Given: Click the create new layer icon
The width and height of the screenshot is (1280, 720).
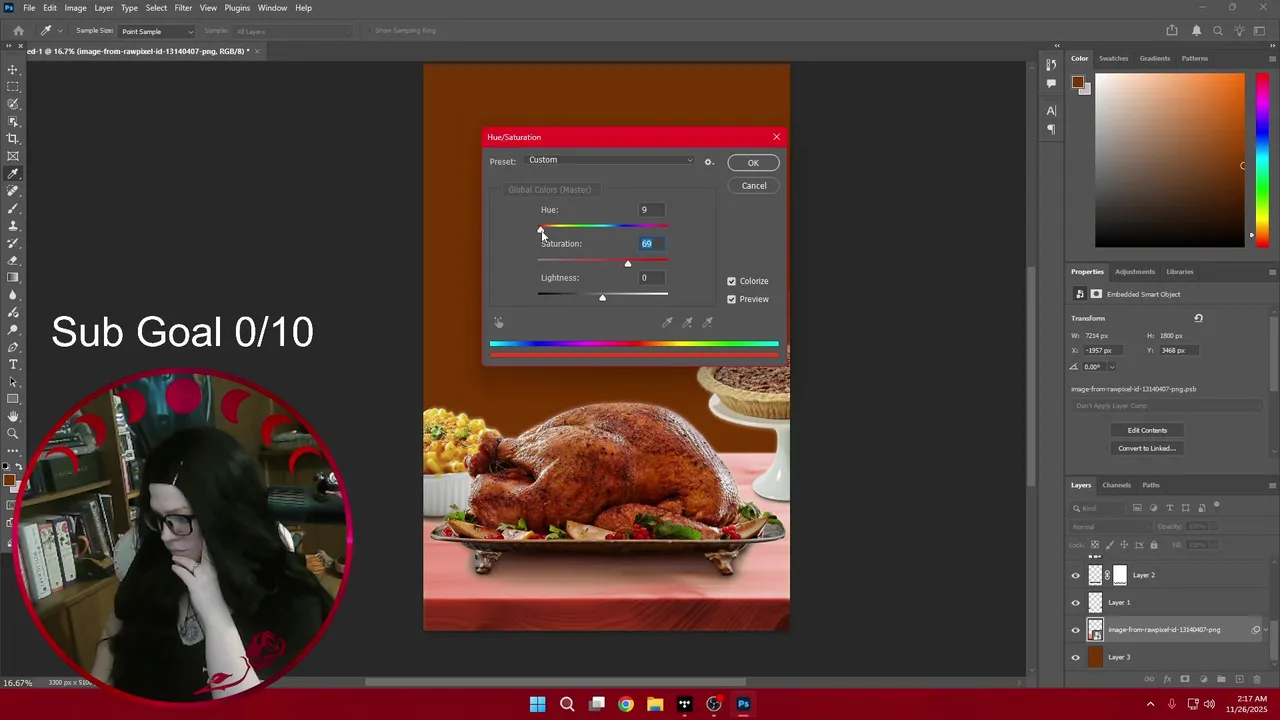Looking at the screenshot, I should pos(1239,679).
